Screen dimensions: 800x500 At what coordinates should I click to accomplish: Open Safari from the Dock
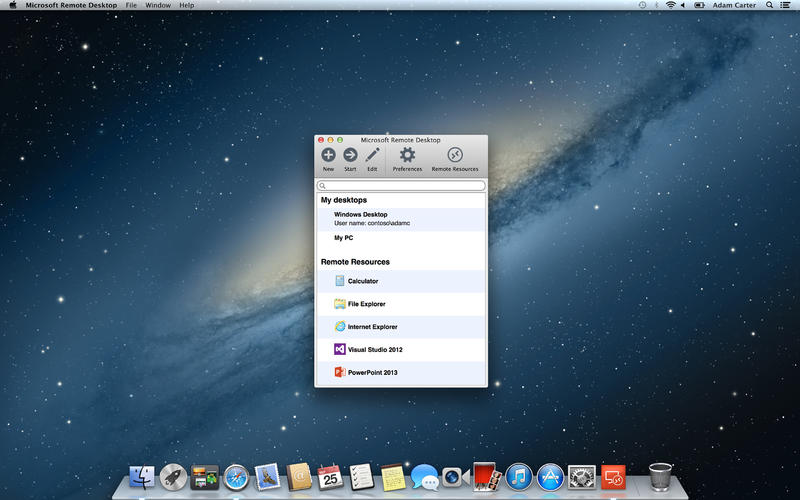point(236,477)
